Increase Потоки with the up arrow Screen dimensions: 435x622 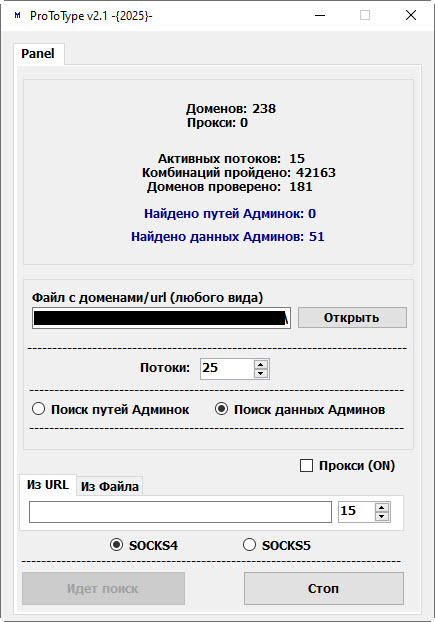point(261,365)
